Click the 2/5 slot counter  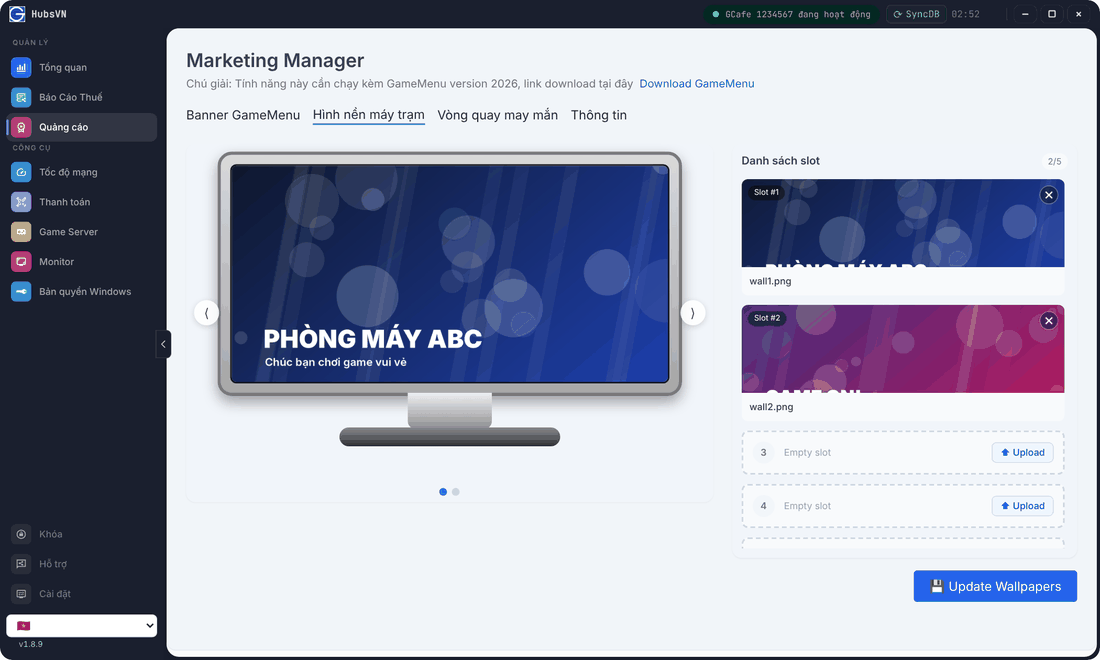click(1054, 161)
